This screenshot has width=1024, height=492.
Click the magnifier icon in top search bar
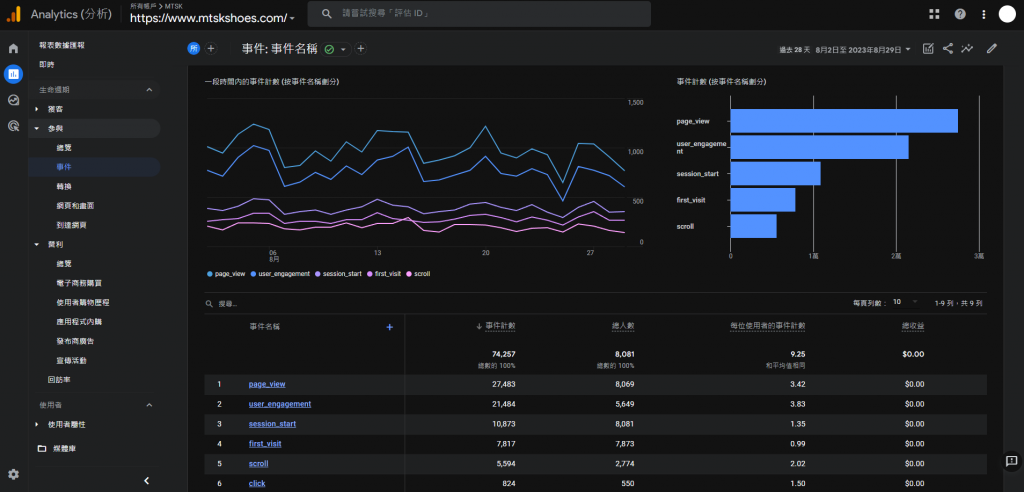[x=327, y=14]
